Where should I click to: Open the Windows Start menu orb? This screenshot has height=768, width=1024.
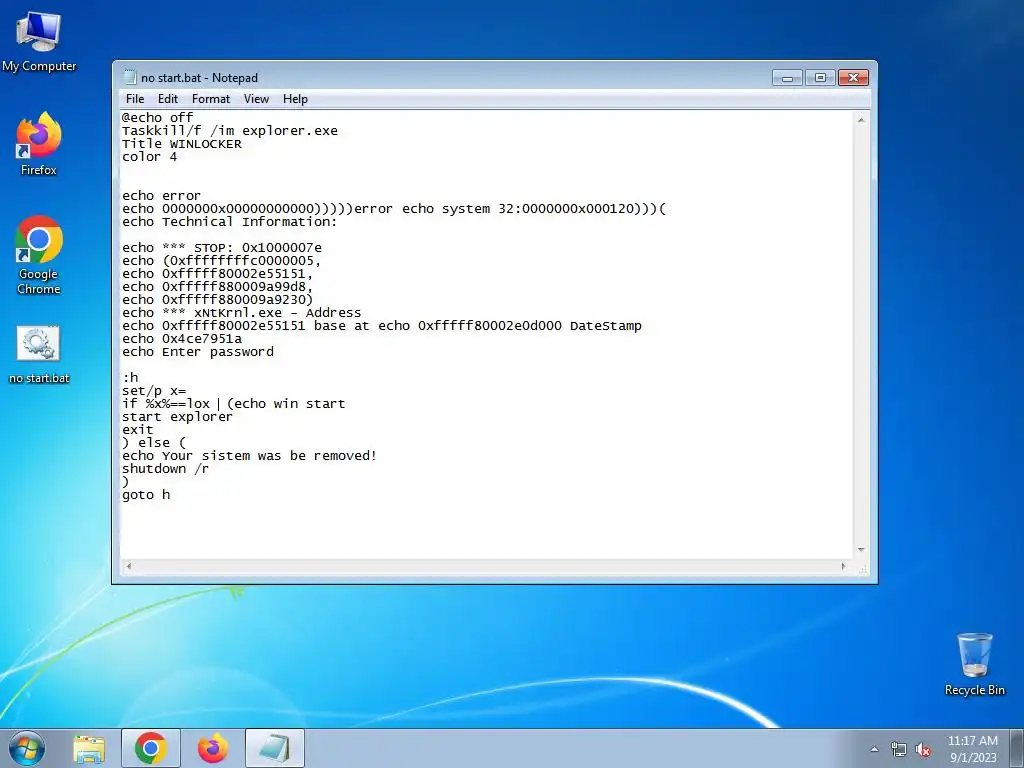pos(27,748)
